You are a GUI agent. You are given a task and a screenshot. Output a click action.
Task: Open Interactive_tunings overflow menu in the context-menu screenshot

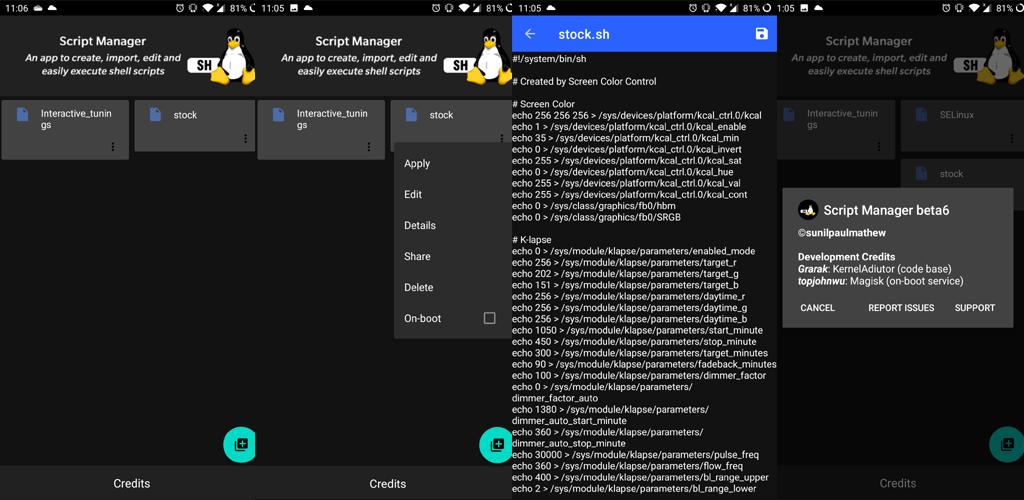point(369,147)
